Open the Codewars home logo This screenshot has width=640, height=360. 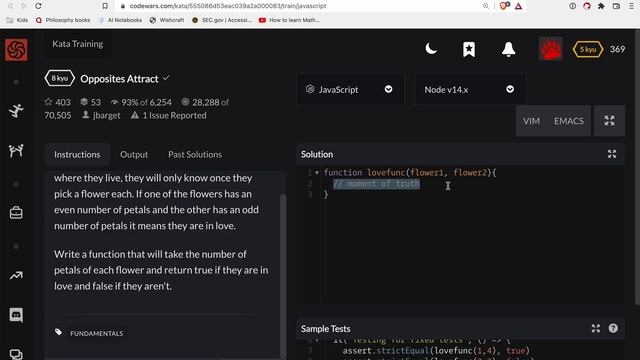[16, 50]
